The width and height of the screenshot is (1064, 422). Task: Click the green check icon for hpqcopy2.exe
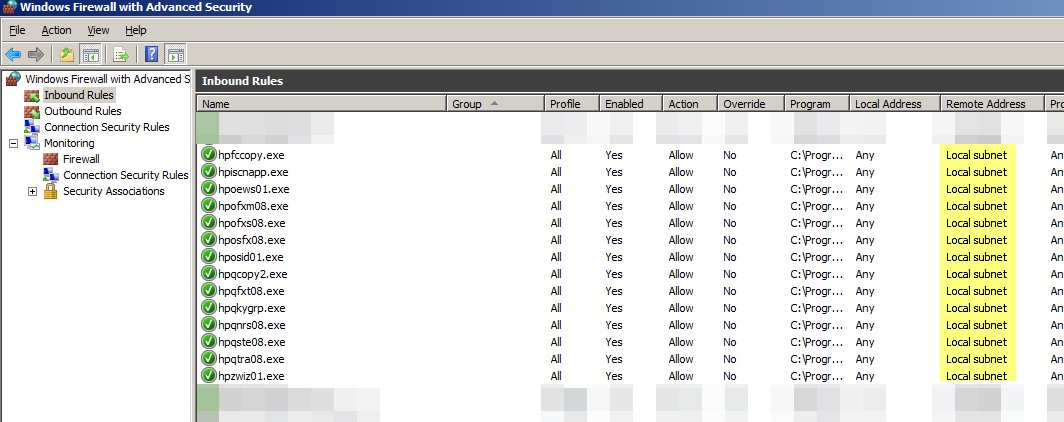209,273
